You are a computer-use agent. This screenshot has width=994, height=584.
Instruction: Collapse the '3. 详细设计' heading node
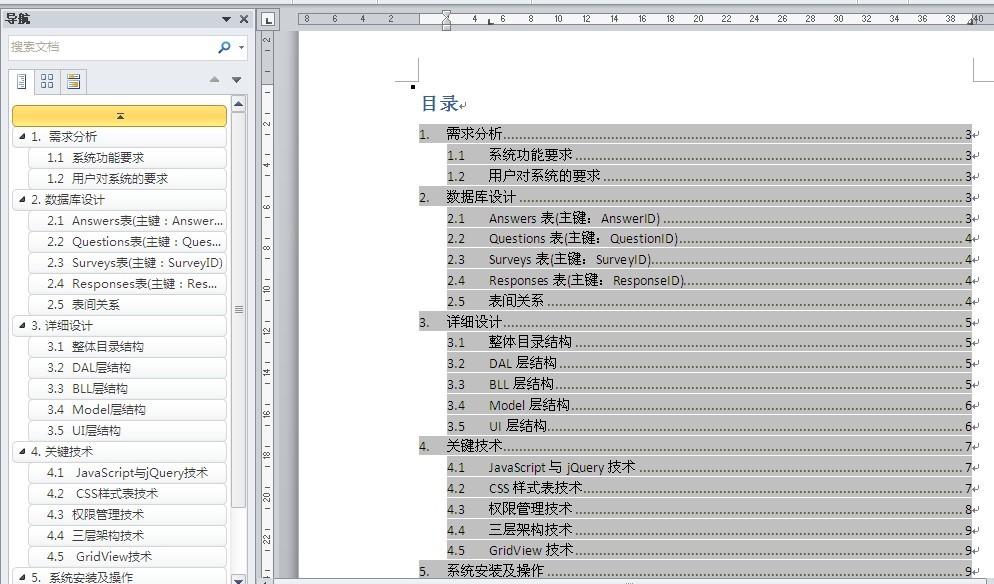tap(21, 326)
